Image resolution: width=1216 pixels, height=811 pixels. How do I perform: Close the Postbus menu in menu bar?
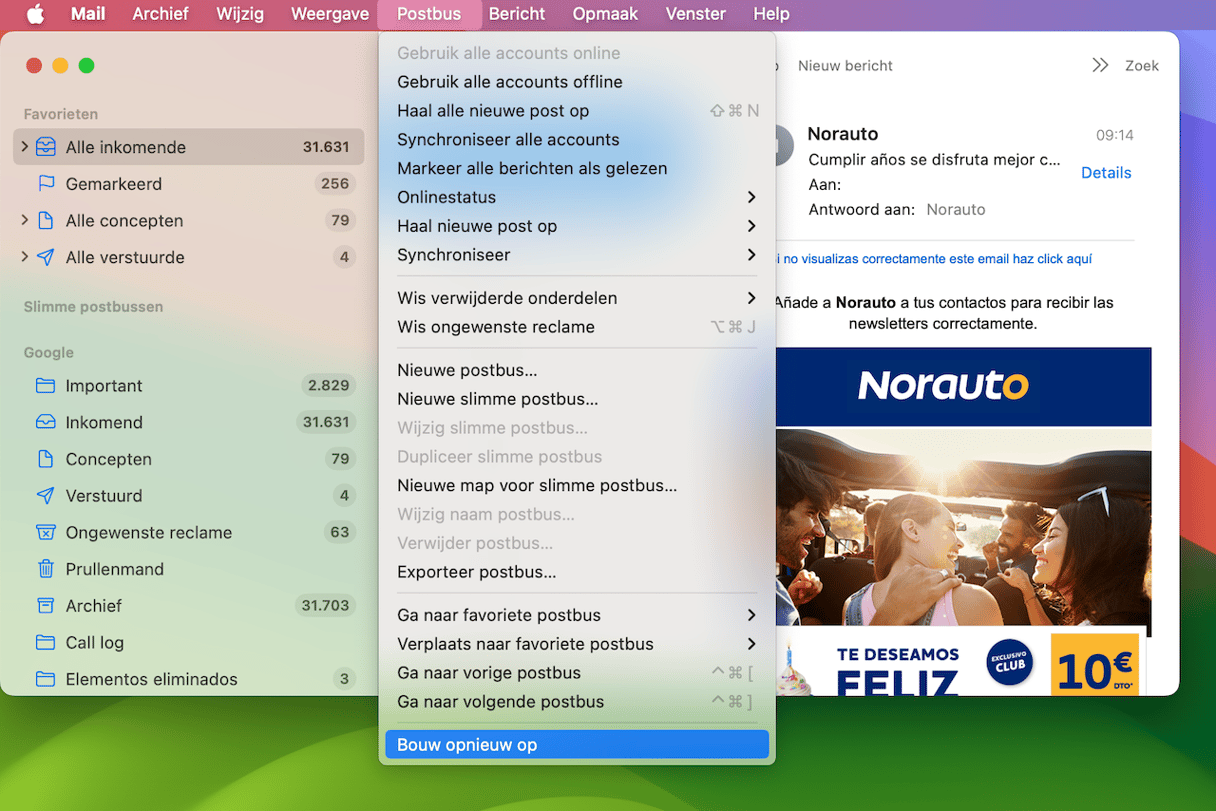click(x=429, y=14)
